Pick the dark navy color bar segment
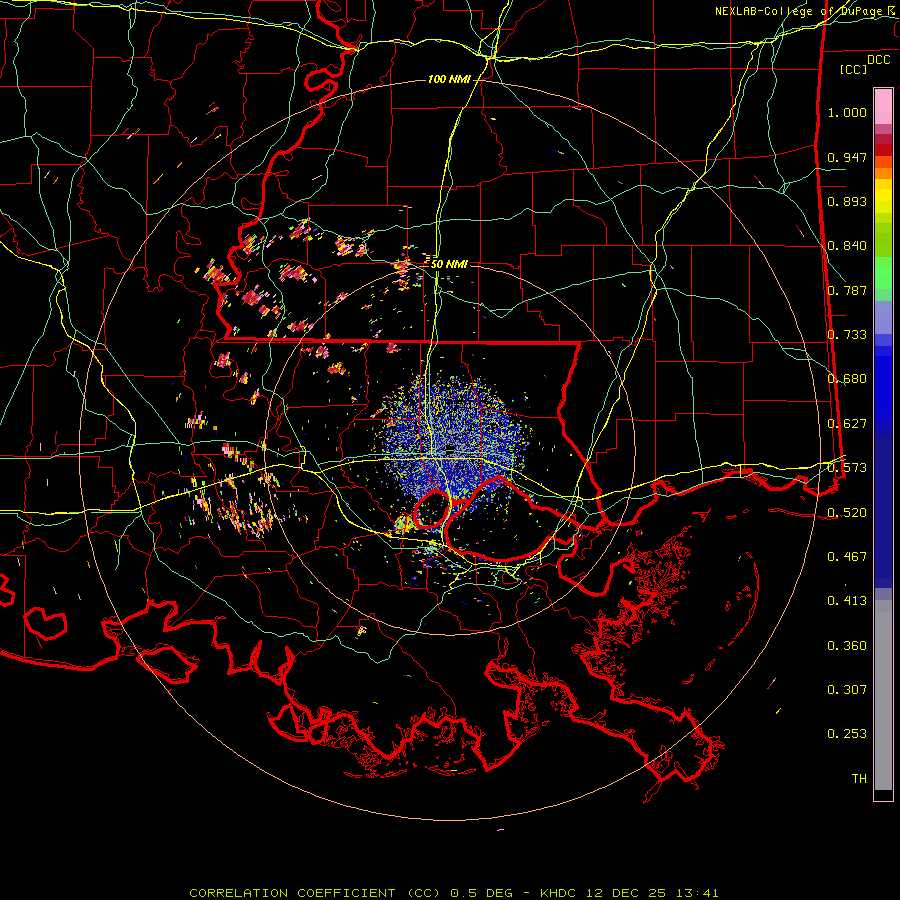 tap(883, 511)
